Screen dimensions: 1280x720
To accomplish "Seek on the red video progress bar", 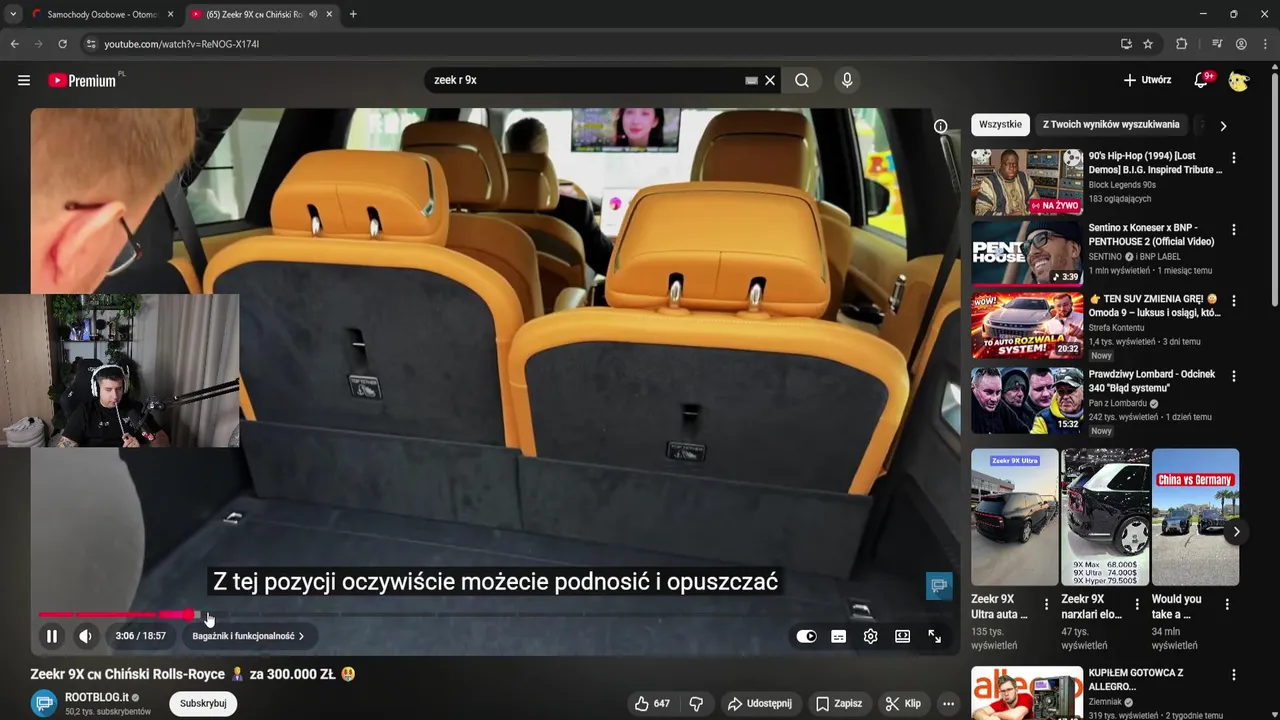I will tap(495, 614).
